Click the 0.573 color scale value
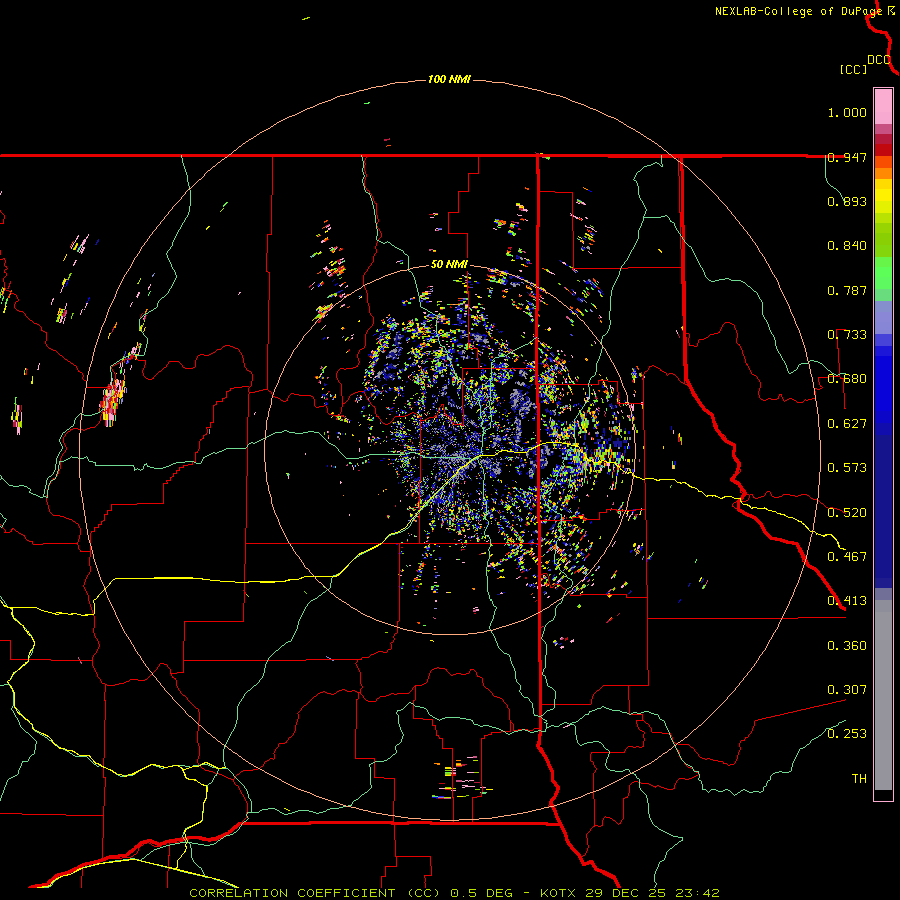 coord(847,468)
